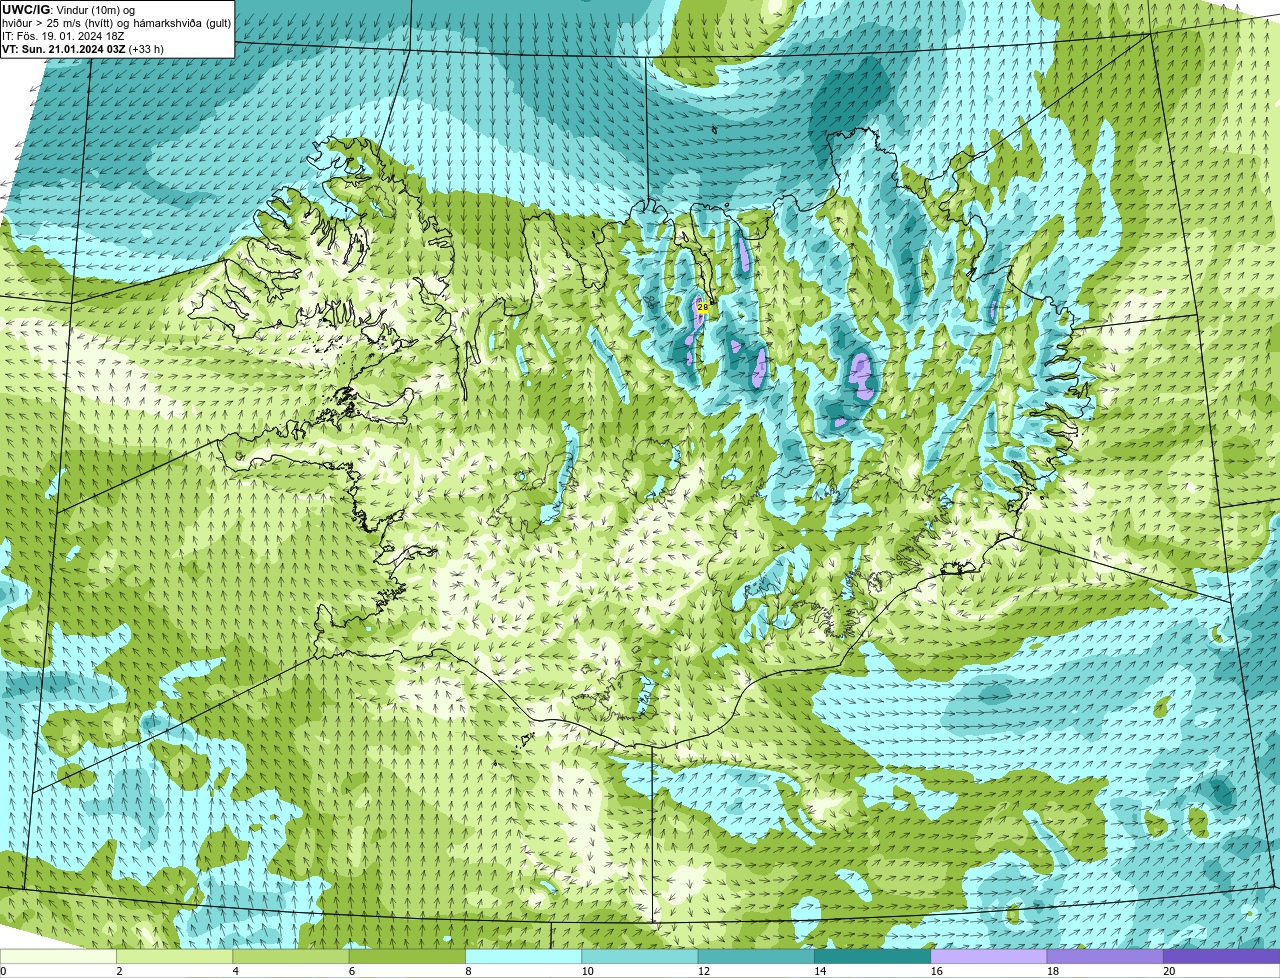Click the colorbar tick label '18'

pos(1053,971)
